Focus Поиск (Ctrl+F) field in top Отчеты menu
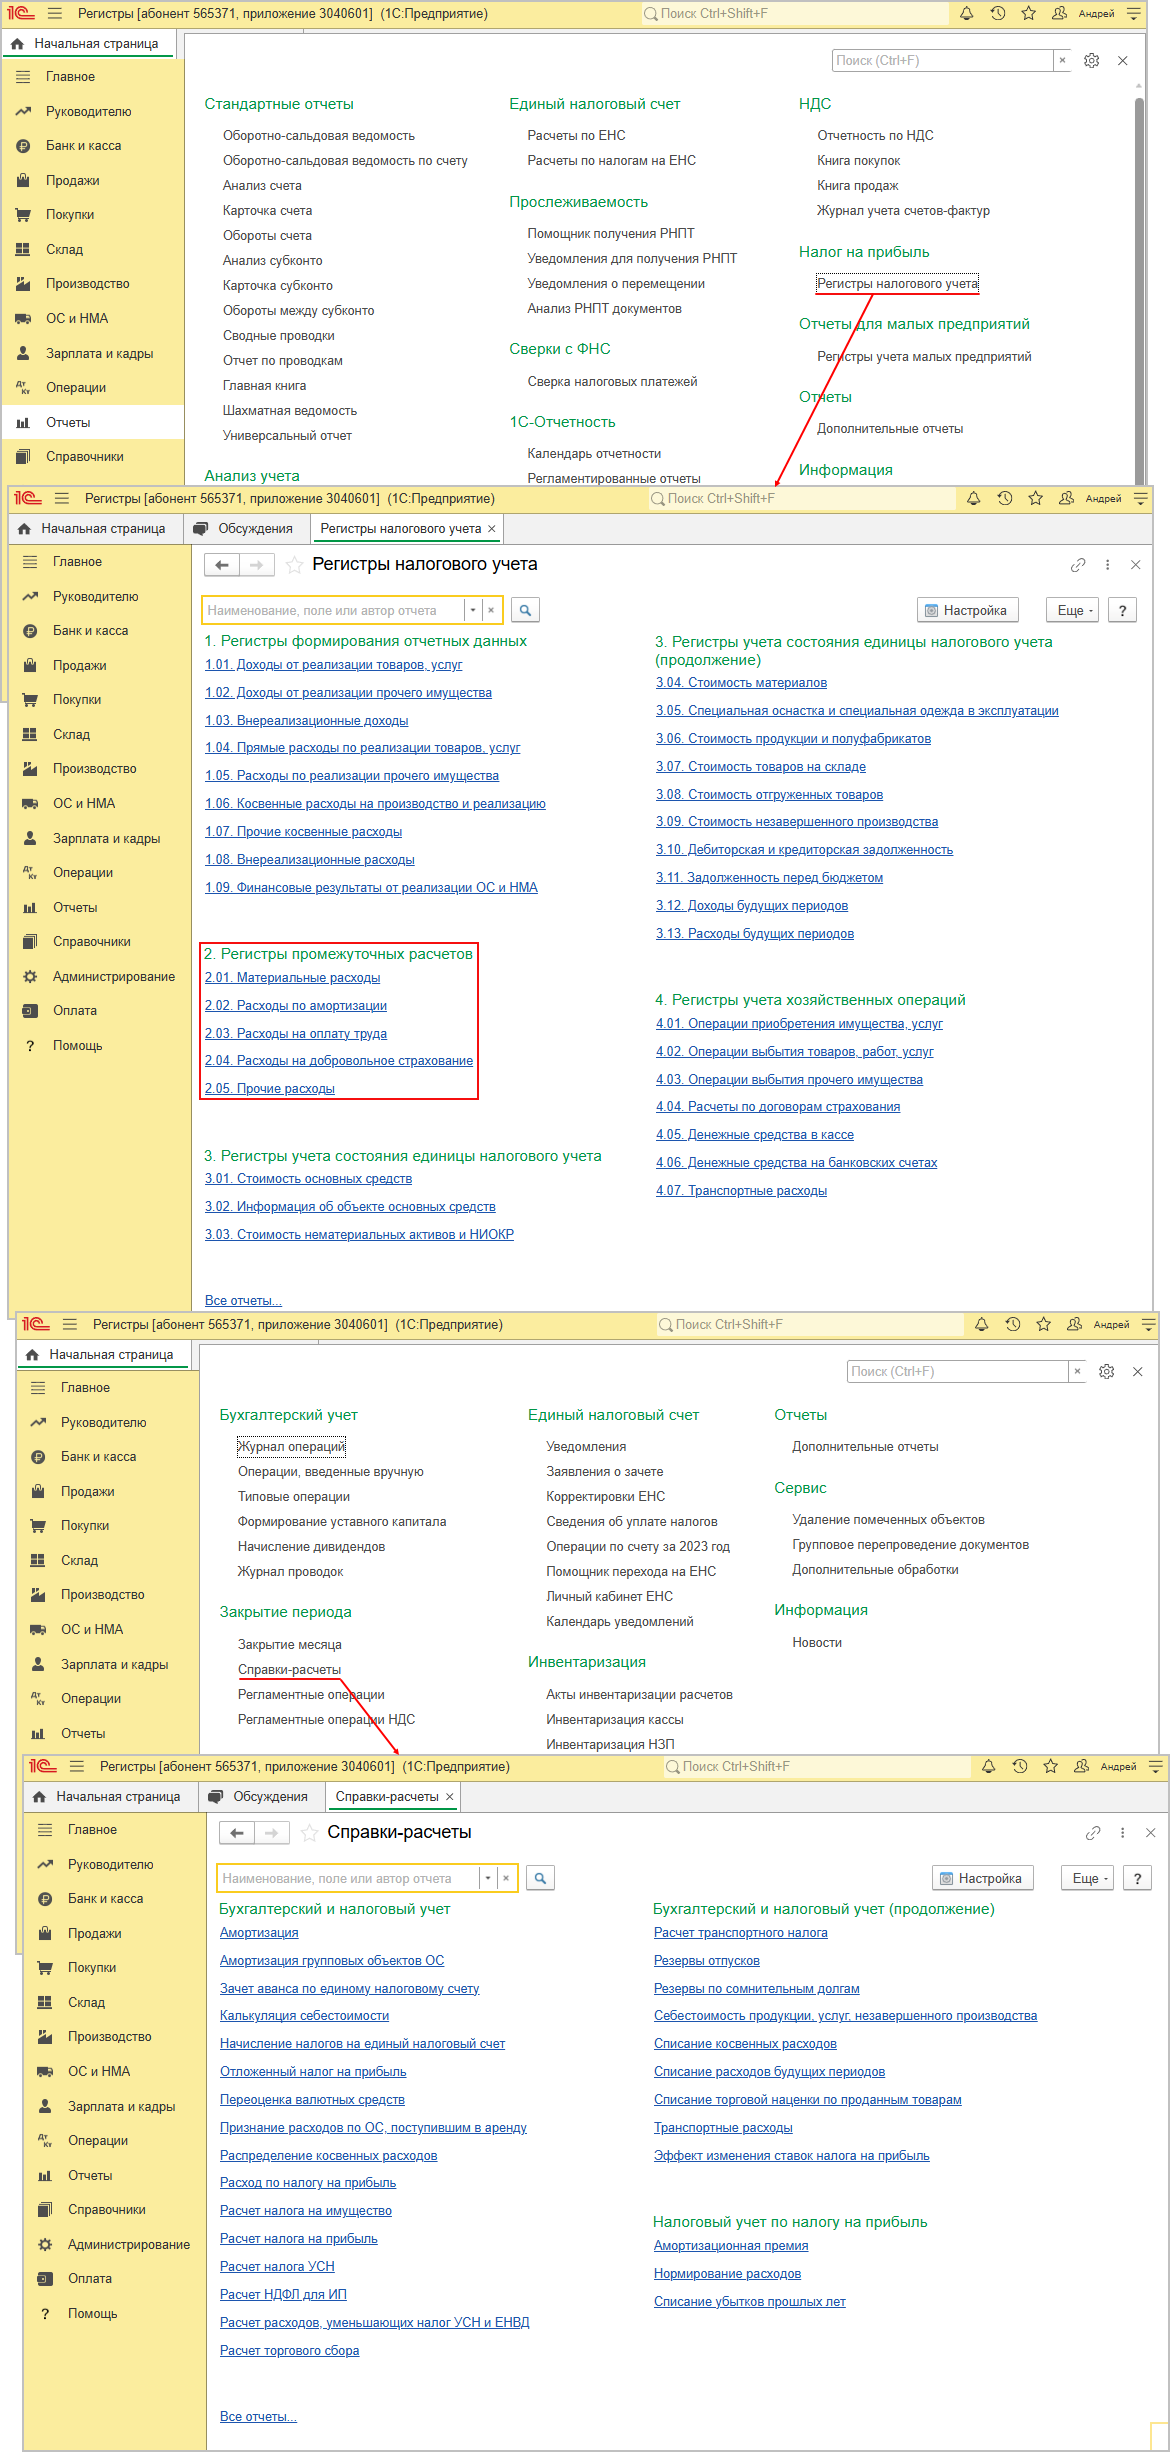1170x2452 pixels. pyautogui.click(x=942, y=61)
